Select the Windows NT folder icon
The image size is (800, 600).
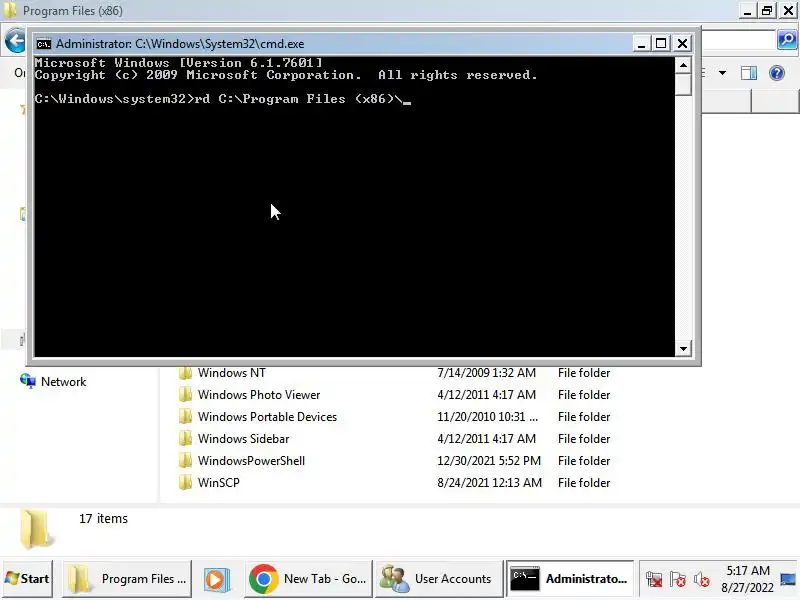pos(185,373)
